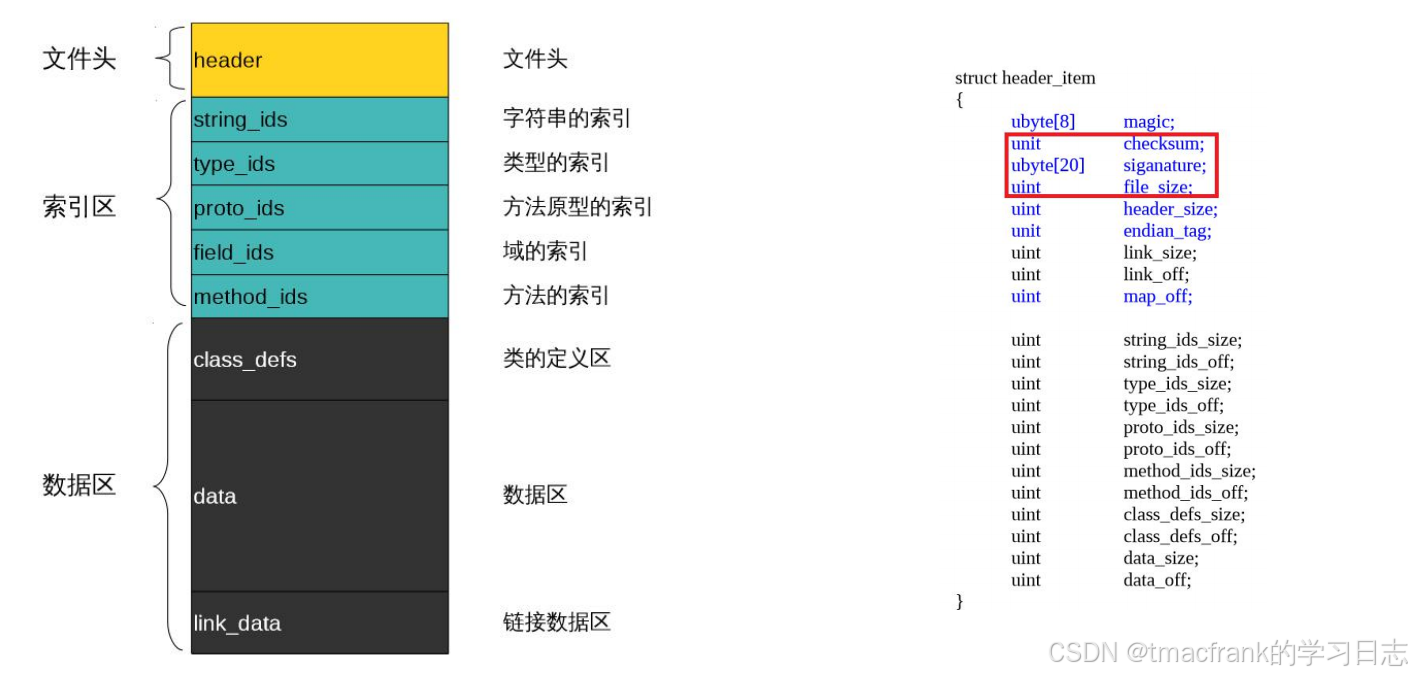Viewport: 1412px width, 678px height.
Task: Click the "proto_ids_size;" field name
Action: point(1181,428)
